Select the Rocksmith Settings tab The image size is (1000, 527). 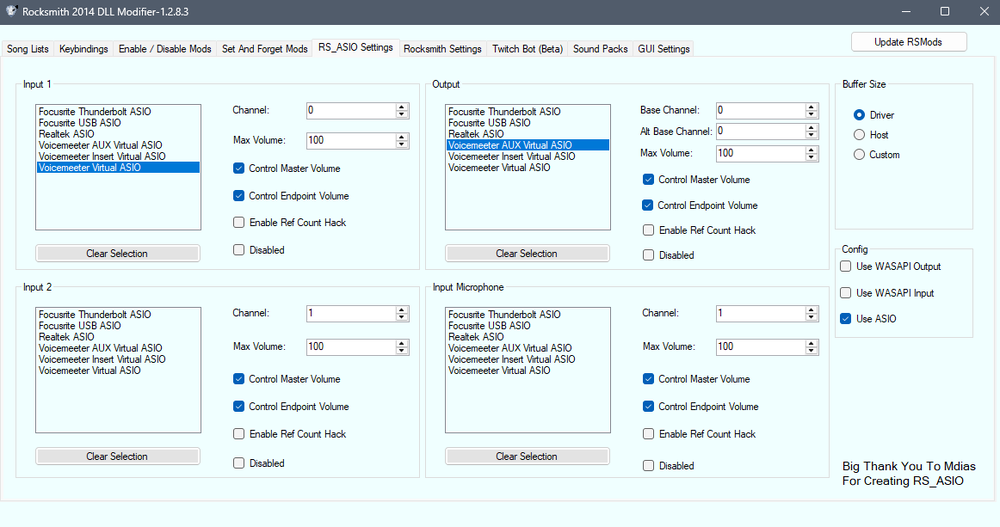[443, 48]
